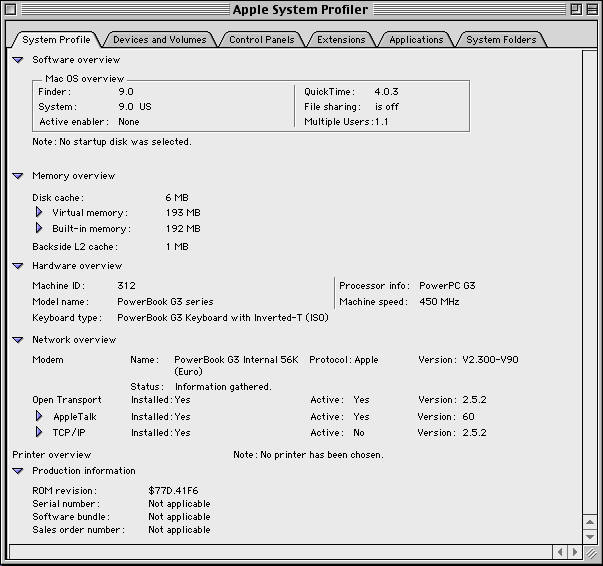603x566 pixels.
Task: Click the AppleTalk Version 60 value
Action: click(468, 417)
